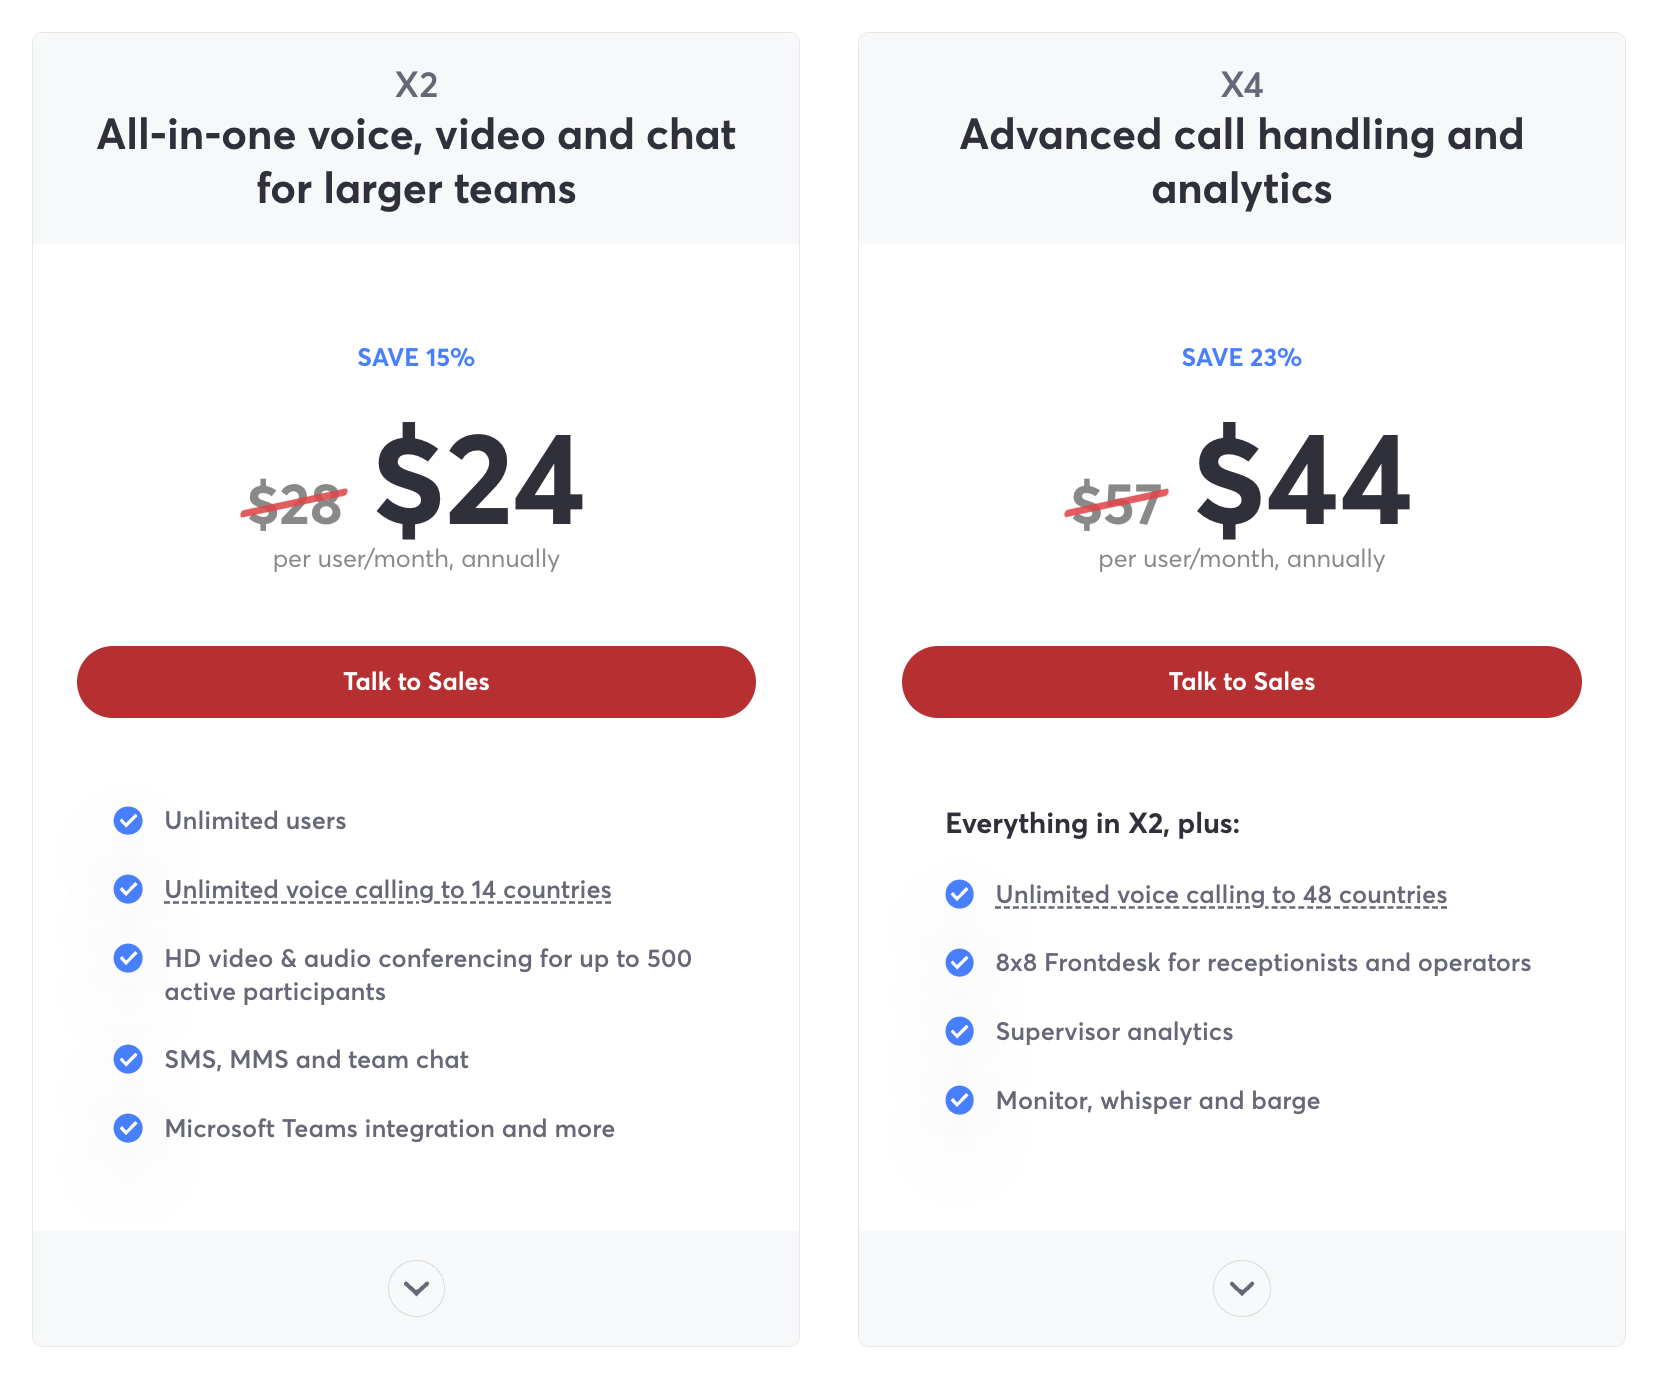
Task: Click checkmark beside Monitor, whisper and barge
Action: [960, 1100]
